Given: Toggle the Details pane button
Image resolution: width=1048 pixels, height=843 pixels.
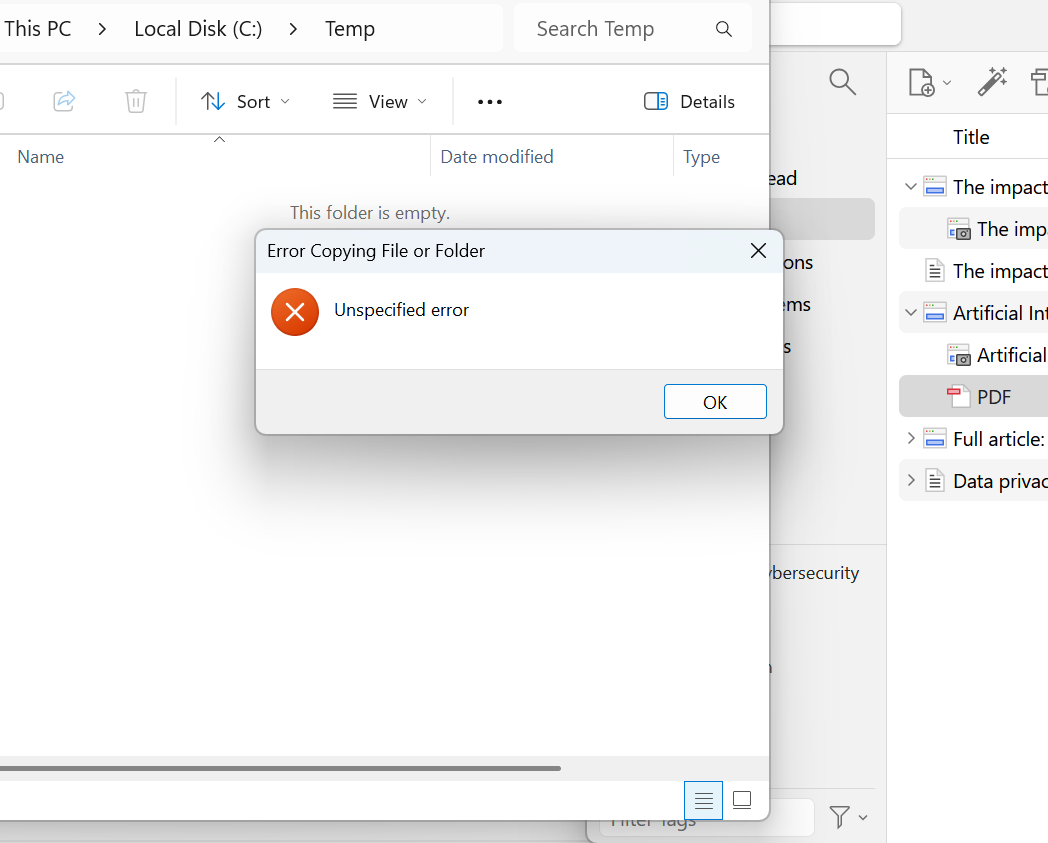Looking at the screenshot, I should (x=689, y=102).
